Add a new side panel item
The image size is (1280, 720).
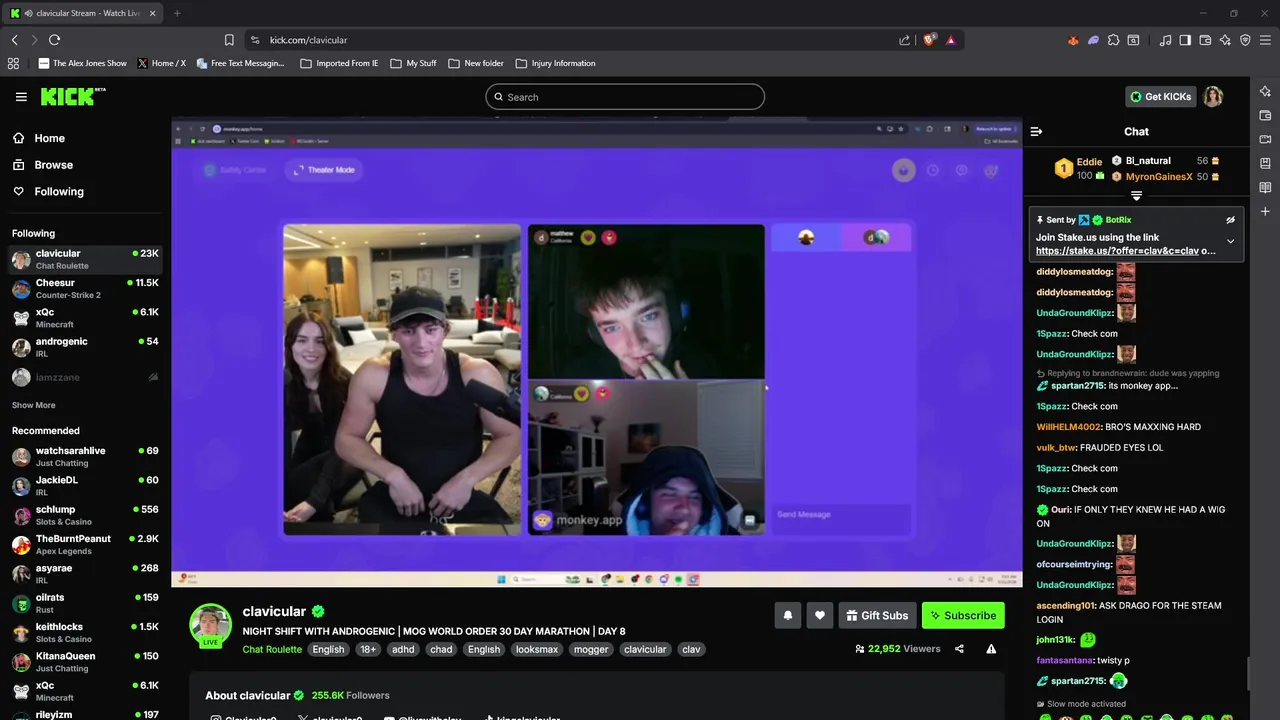1265,211
